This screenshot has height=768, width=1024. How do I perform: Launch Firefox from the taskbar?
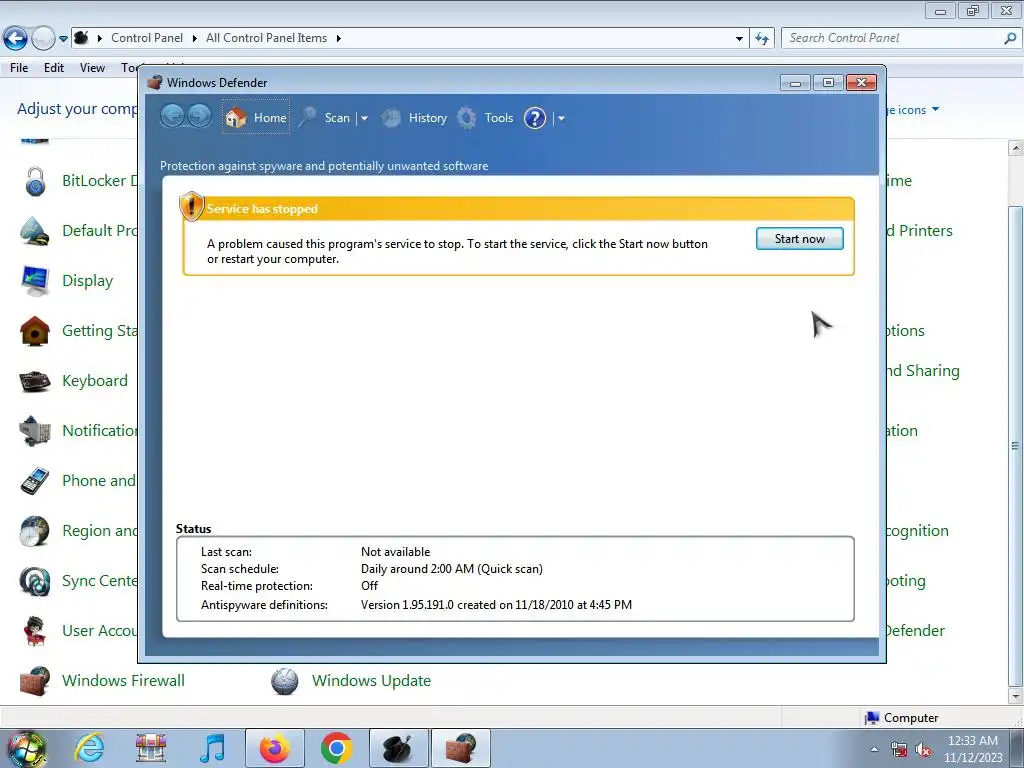point(275,748)
